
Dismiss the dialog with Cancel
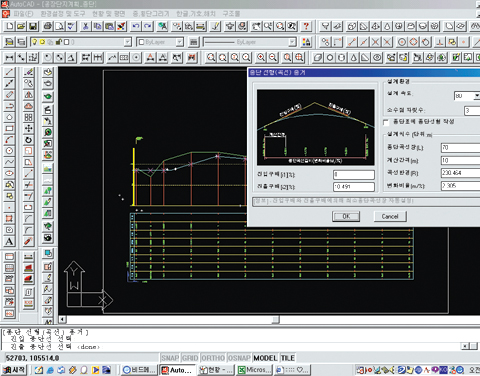click(390, 216)
